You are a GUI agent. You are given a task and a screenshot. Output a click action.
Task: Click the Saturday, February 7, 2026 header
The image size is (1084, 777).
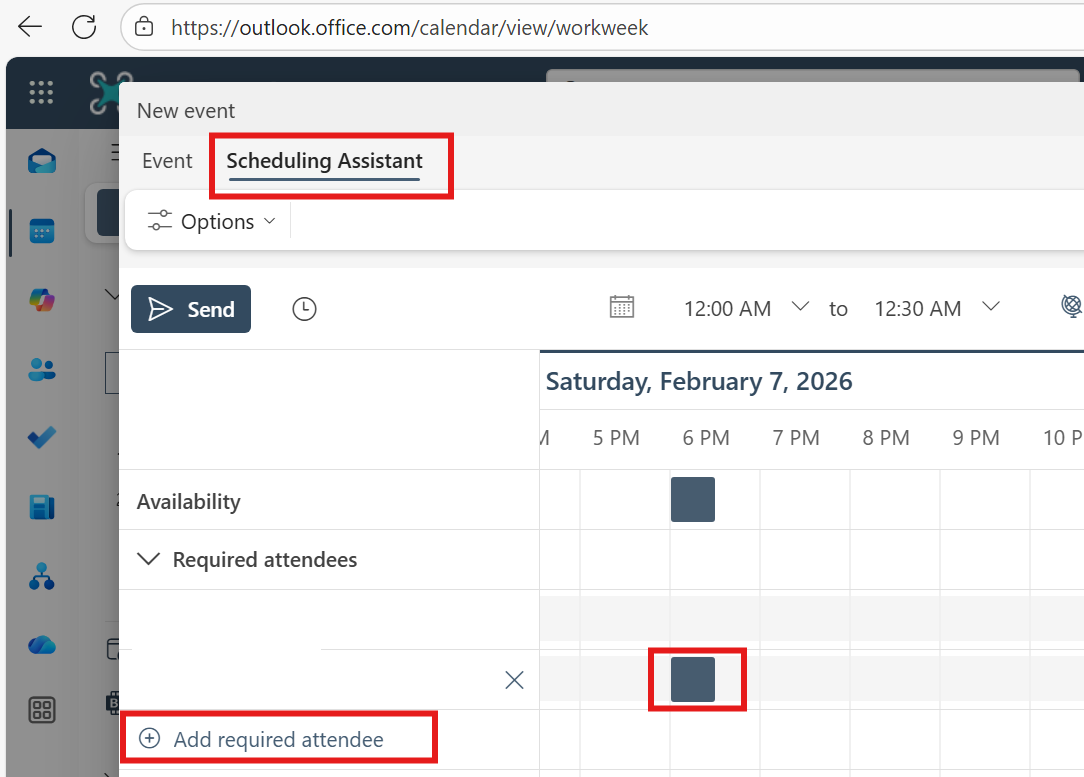[699, 382]
